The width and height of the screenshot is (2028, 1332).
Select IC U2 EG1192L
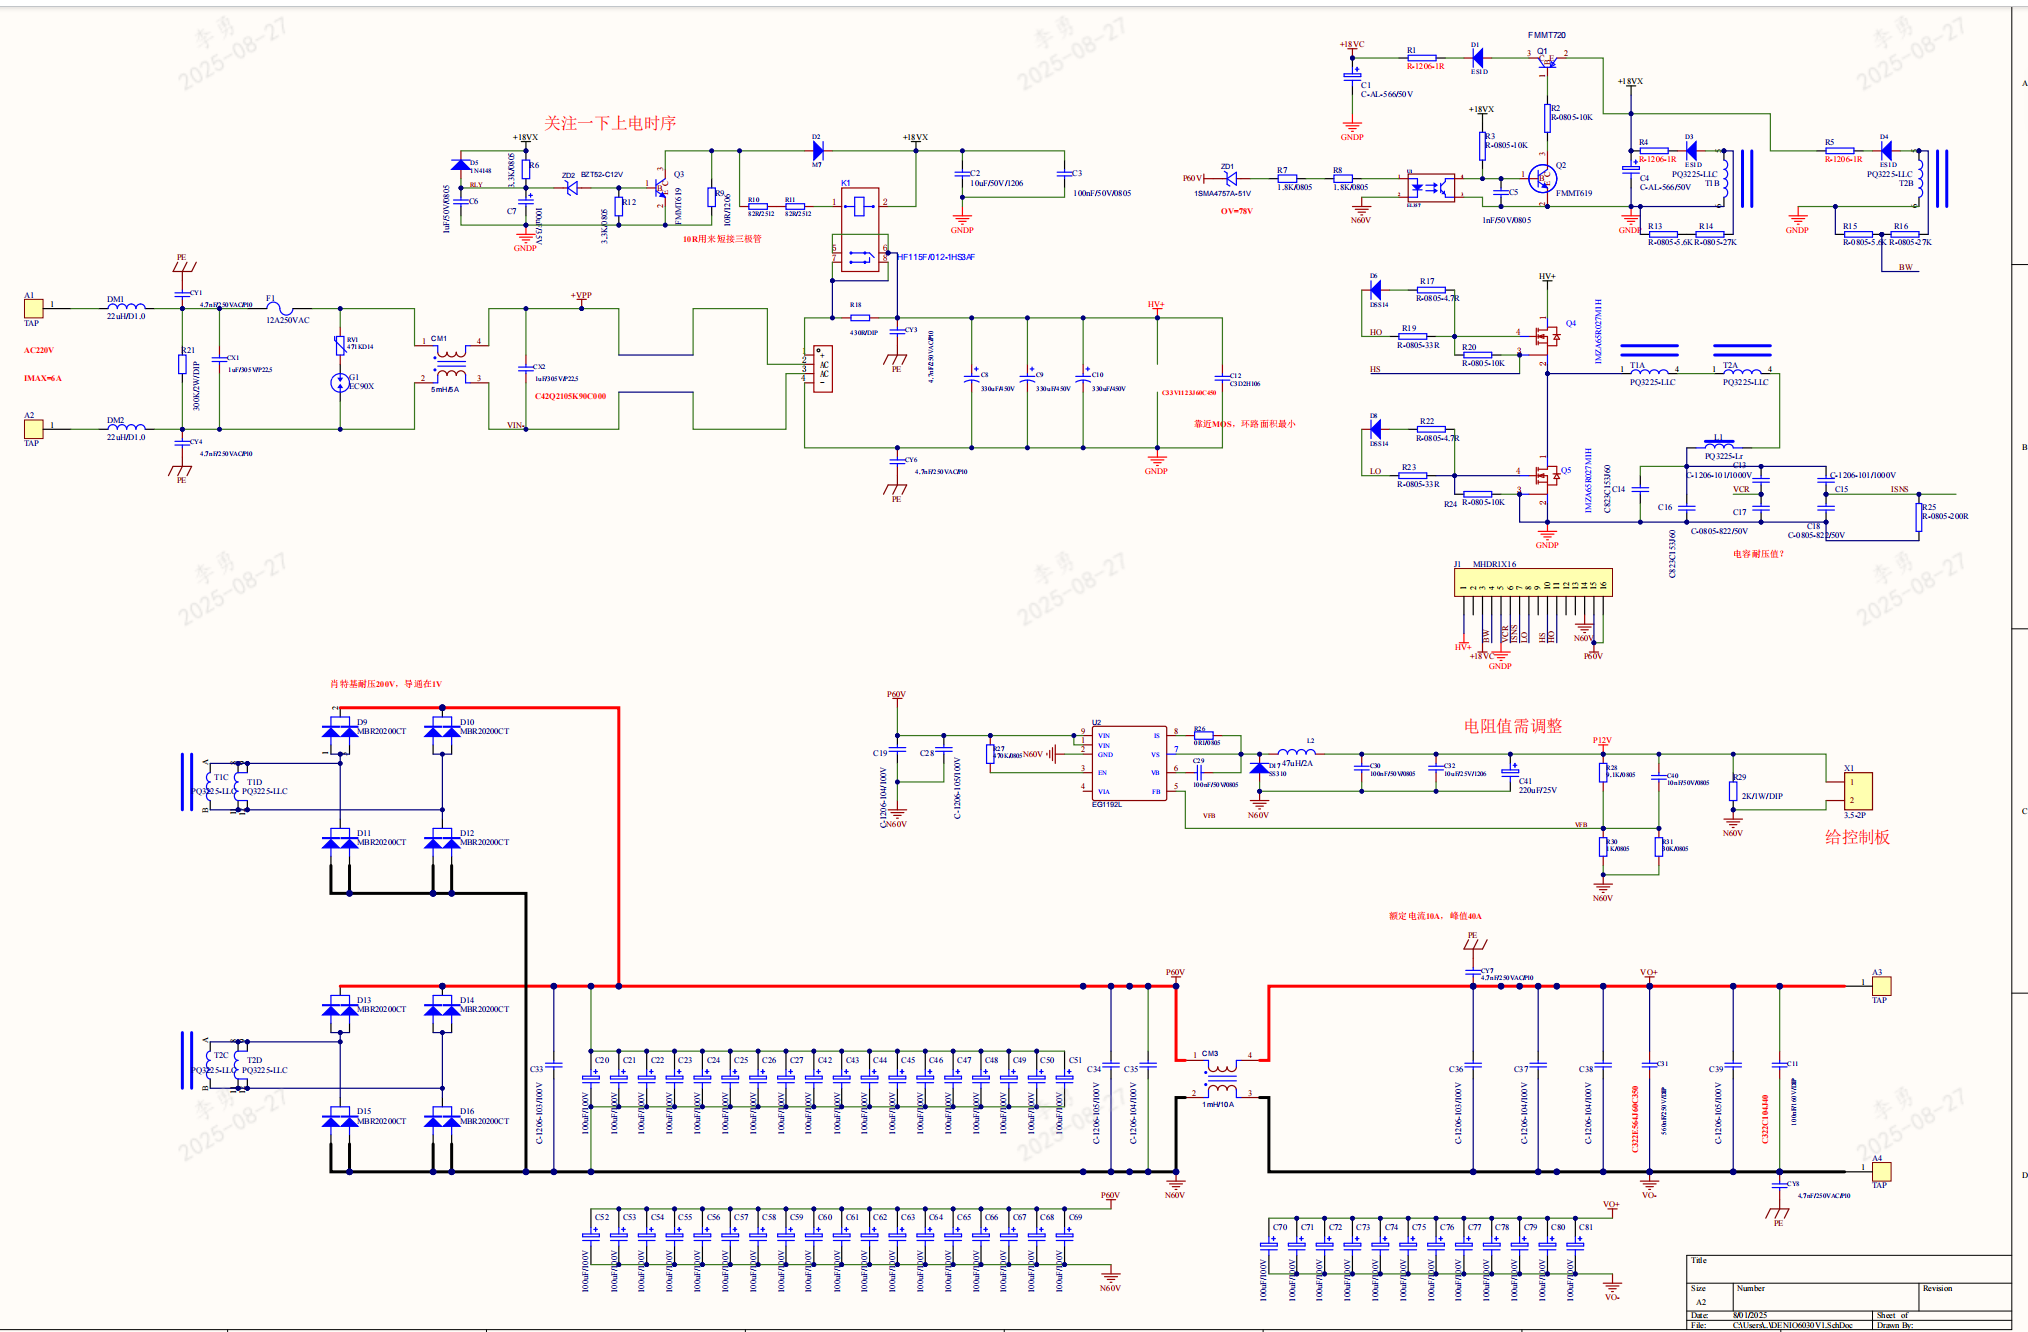1129,763
